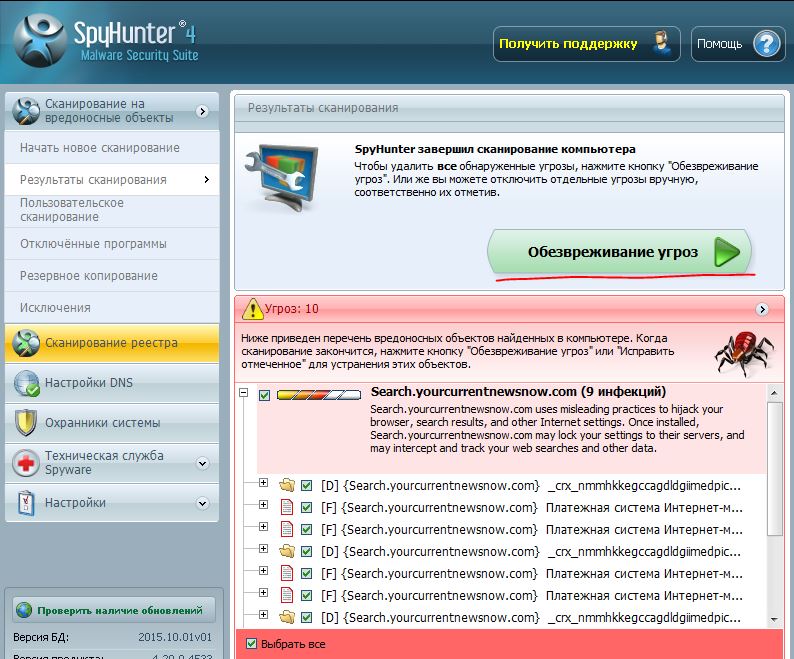Toggle the Выбрать все checkbox
This screenshot has width=794, height=659.
point(251,643)
